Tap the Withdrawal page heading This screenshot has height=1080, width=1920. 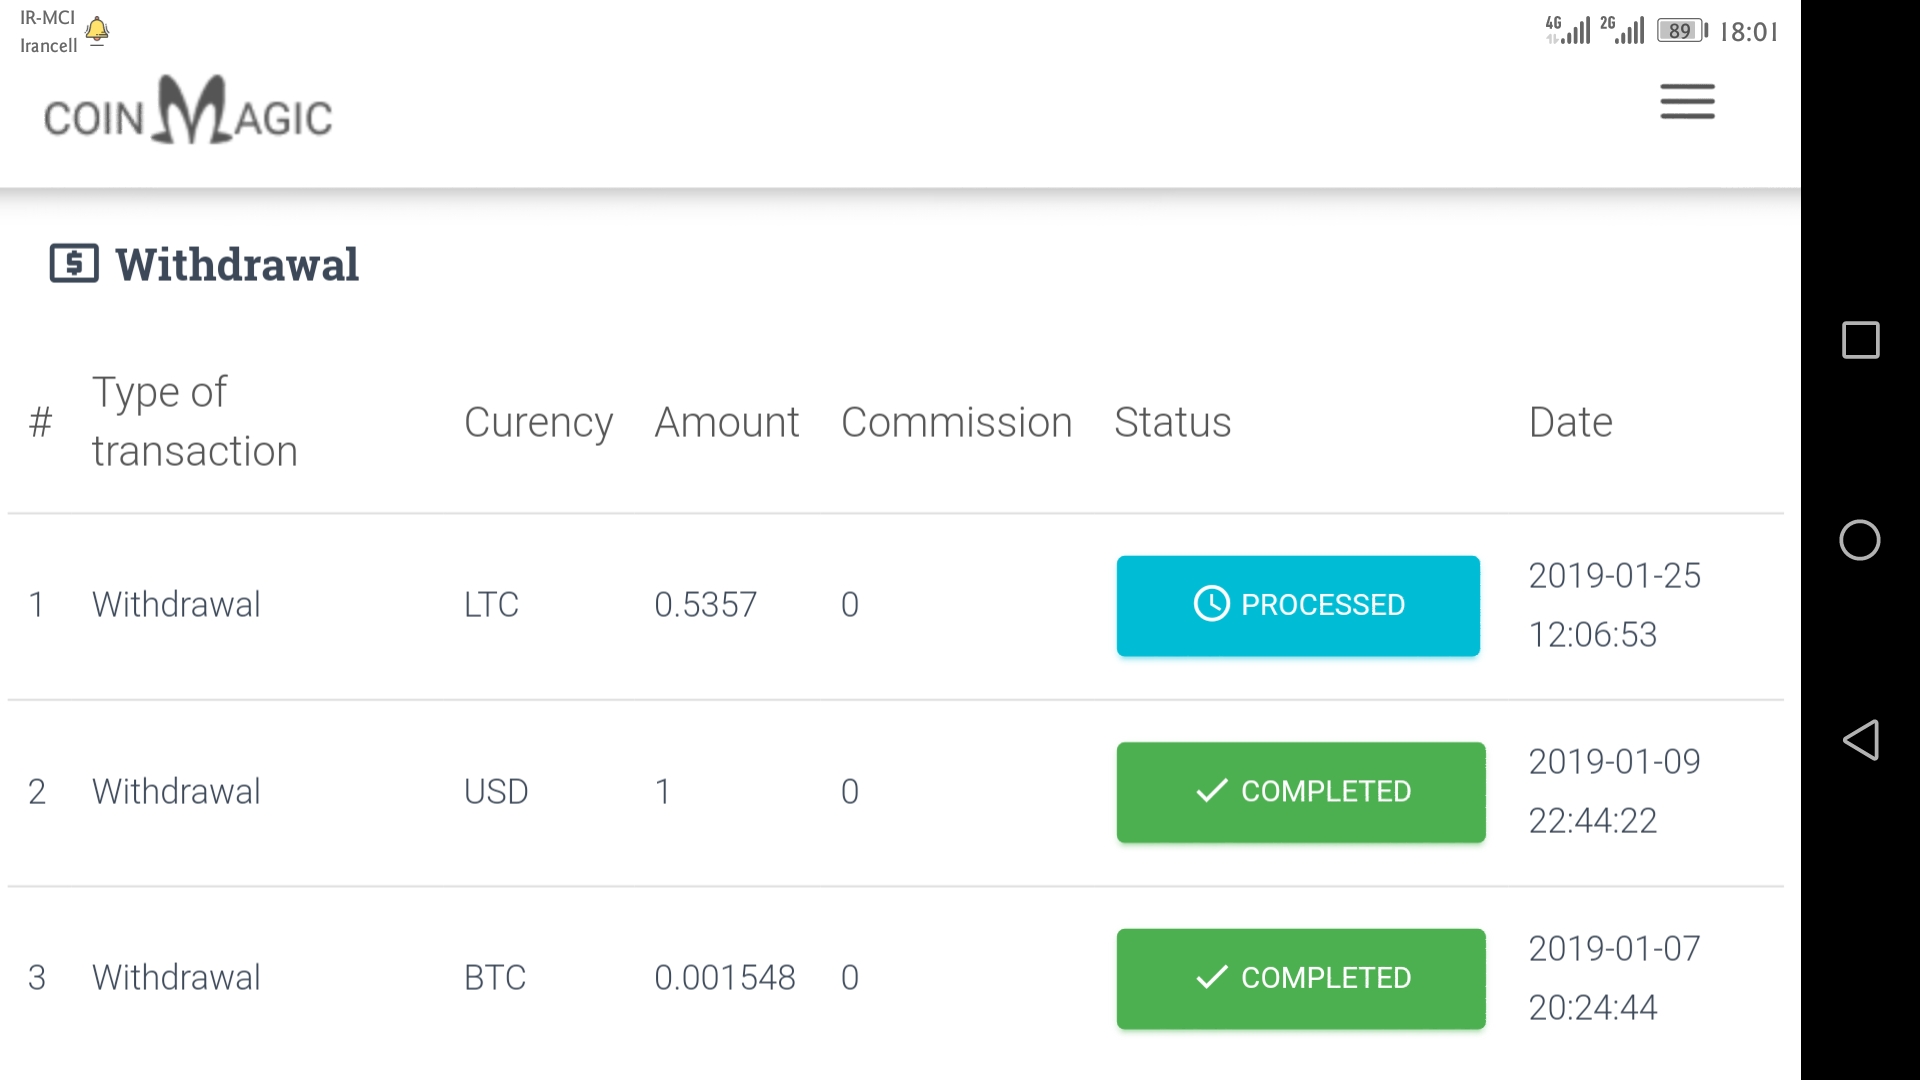(x=237, y=265)
